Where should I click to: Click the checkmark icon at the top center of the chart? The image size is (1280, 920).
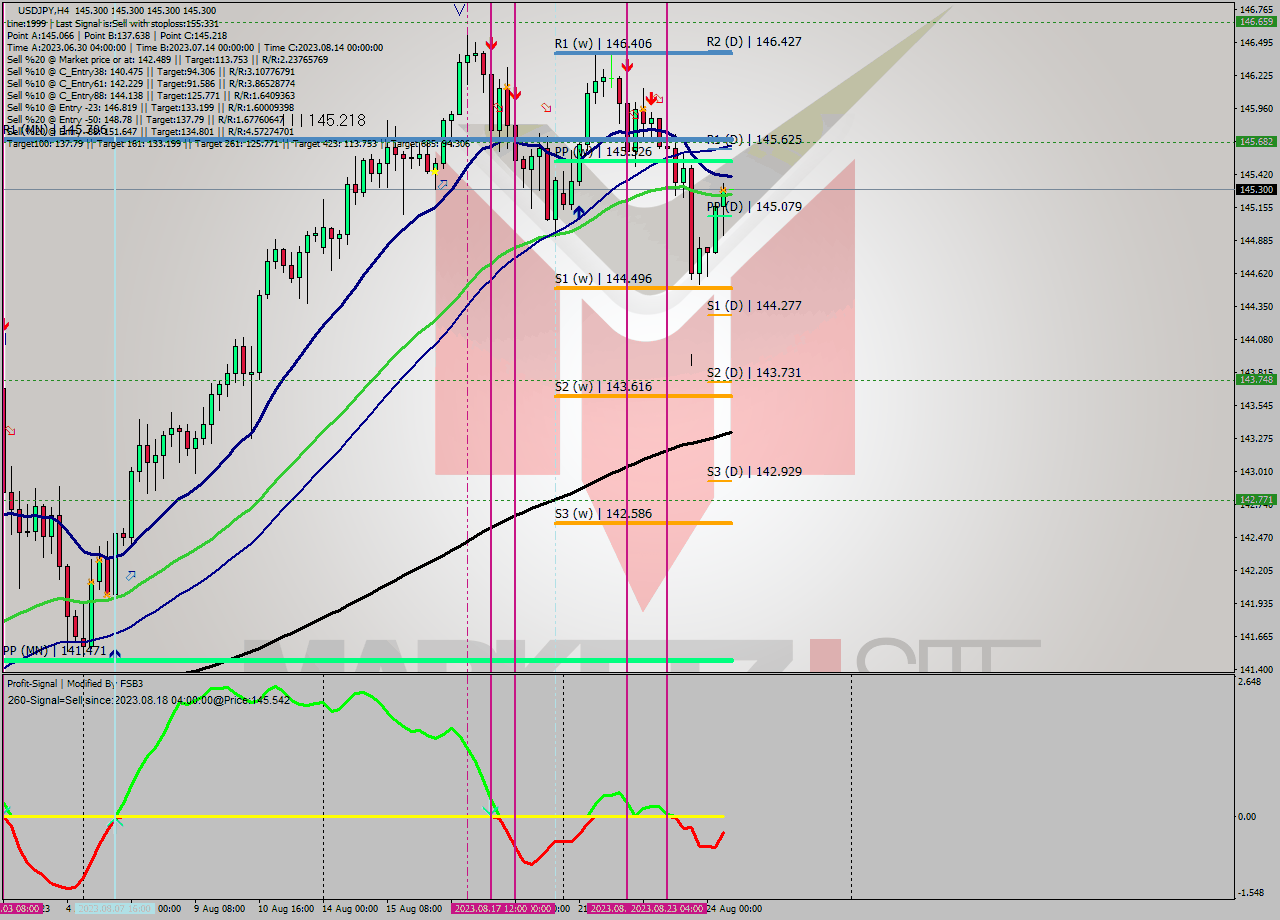coord(460,7)
